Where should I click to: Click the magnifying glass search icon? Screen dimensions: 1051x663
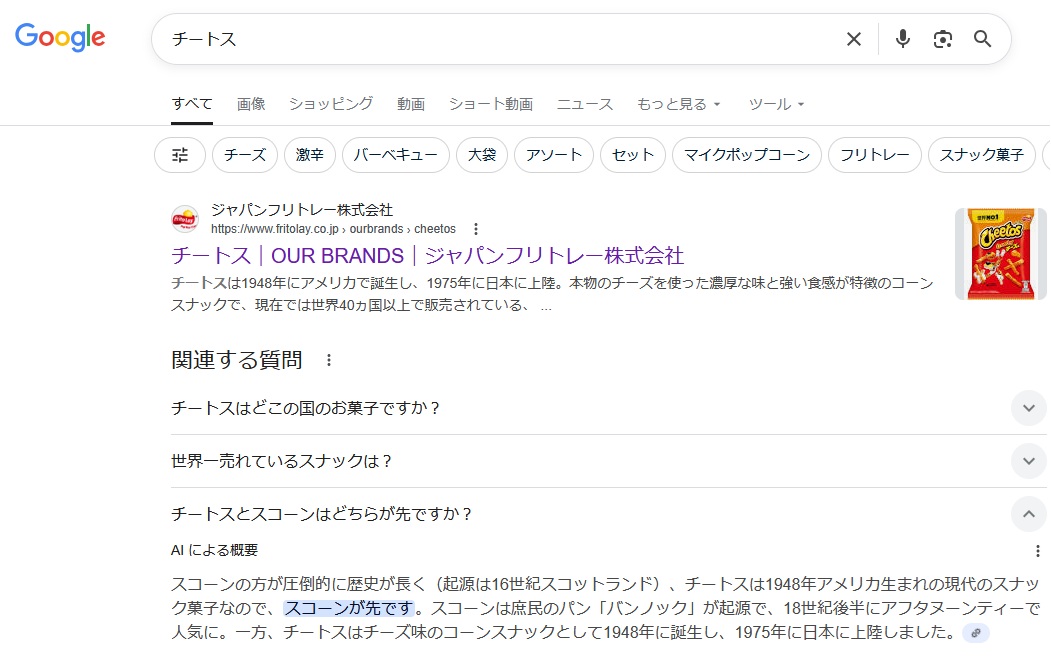[x=982, y=39]
